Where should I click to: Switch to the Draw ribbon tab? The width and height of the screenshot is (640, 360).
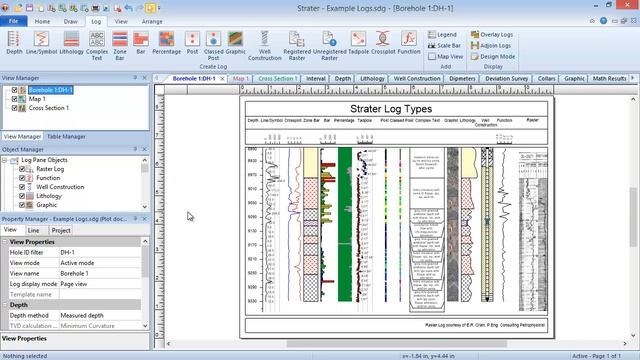(70, 21)
